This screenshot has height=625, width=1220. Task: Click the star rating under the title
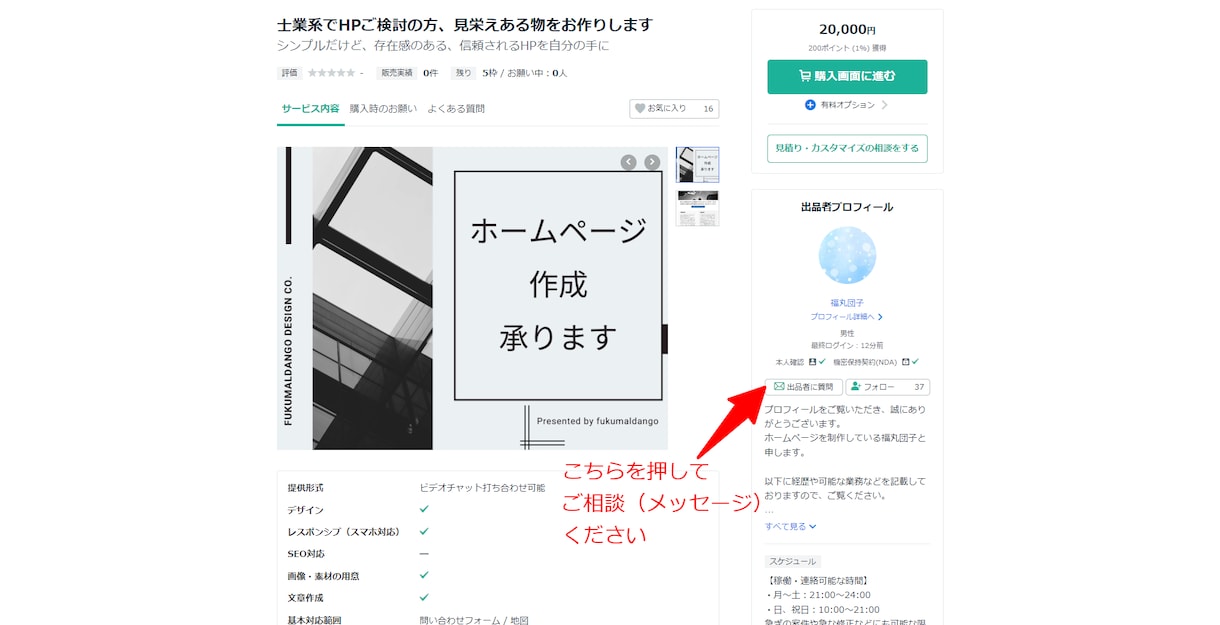331,73
